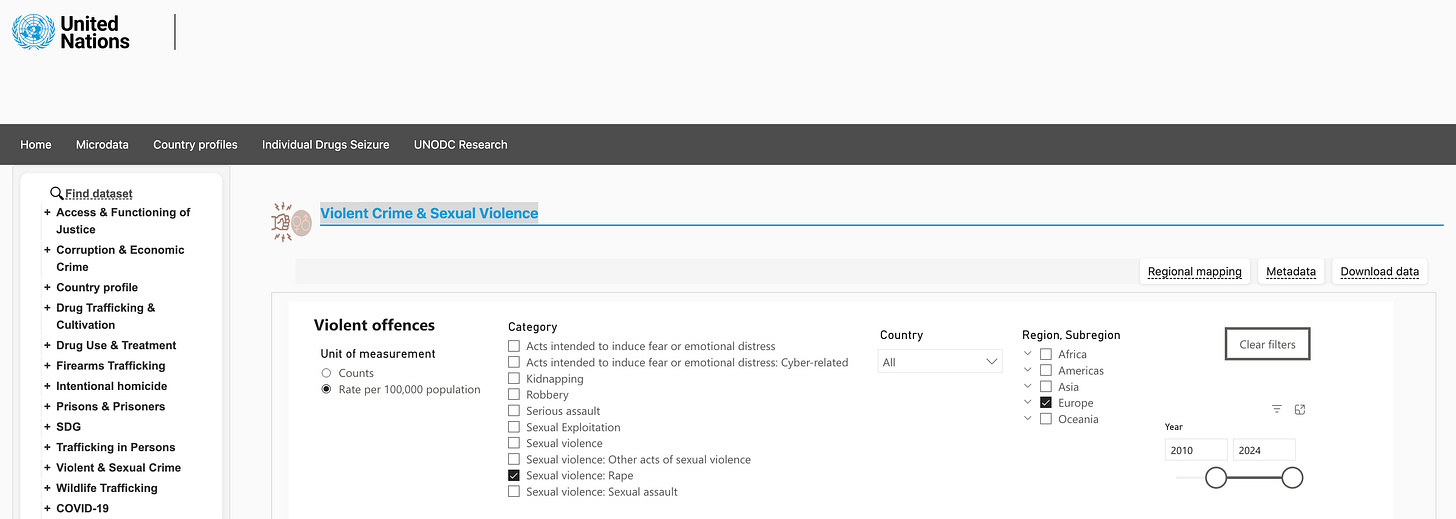The height and width of the screenshot is (519, 1456).
Task: Click the United Nations logo
Action: tap(71, 32)
